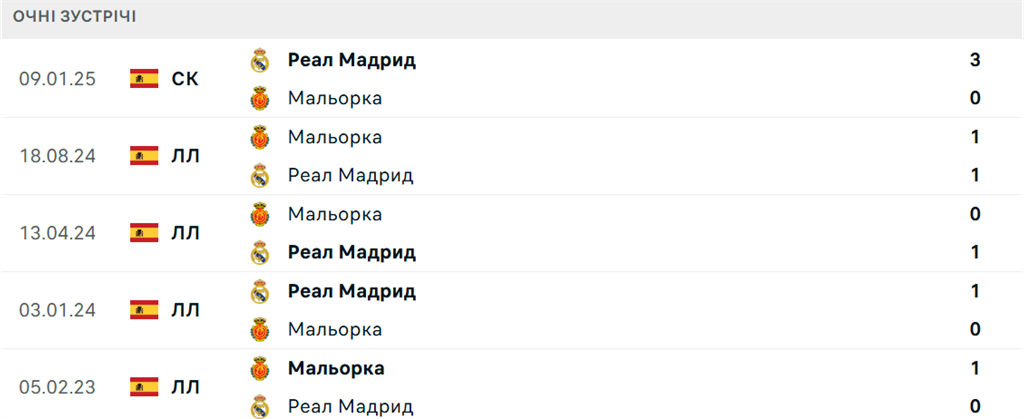Click Mallorca crest in 18.08.24 match
The height and width of the screenshot is (419, 1024).
coord(260,137)
